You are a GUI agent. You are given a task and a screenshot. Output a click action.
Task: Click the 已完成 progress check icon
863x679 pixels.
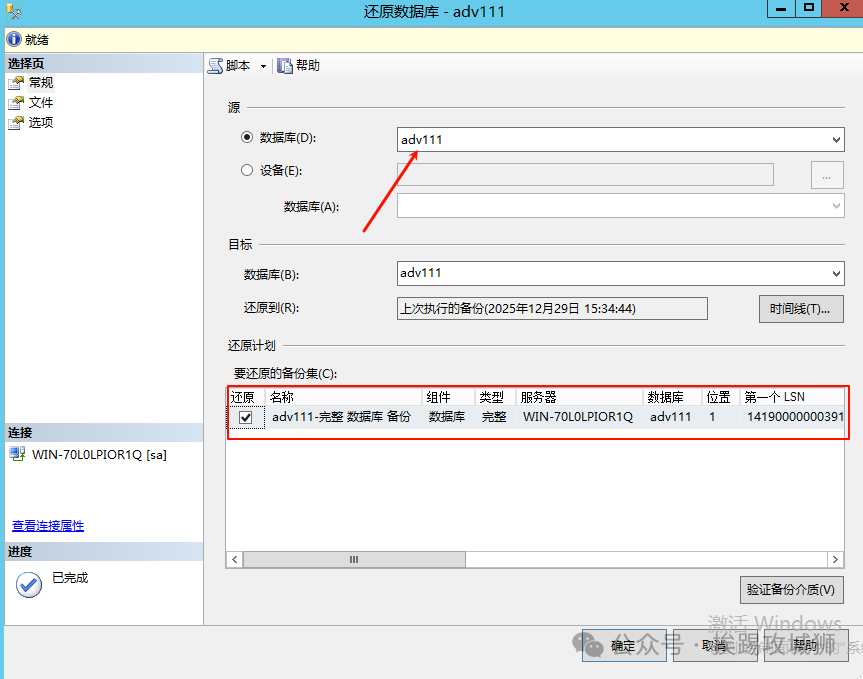pyautogui.click(x=29, y=585)
